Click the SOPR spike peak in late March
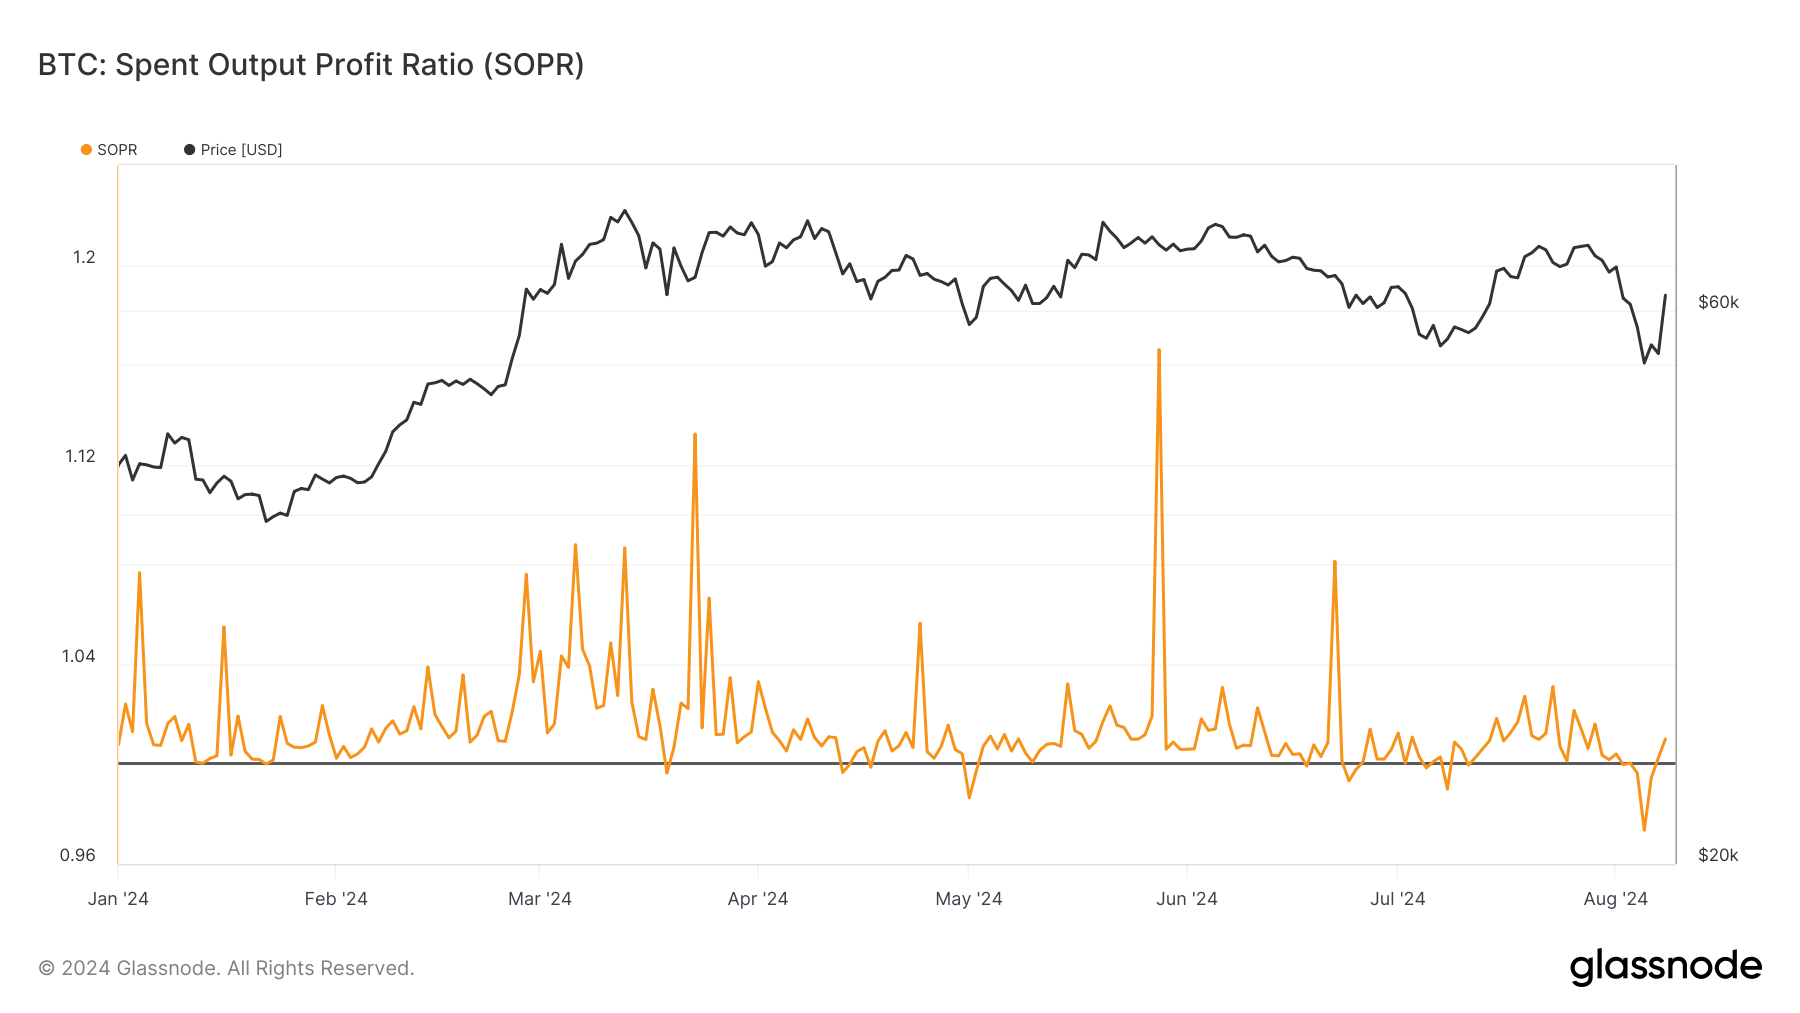1800x1013 pixels. (x=695, y=435)
